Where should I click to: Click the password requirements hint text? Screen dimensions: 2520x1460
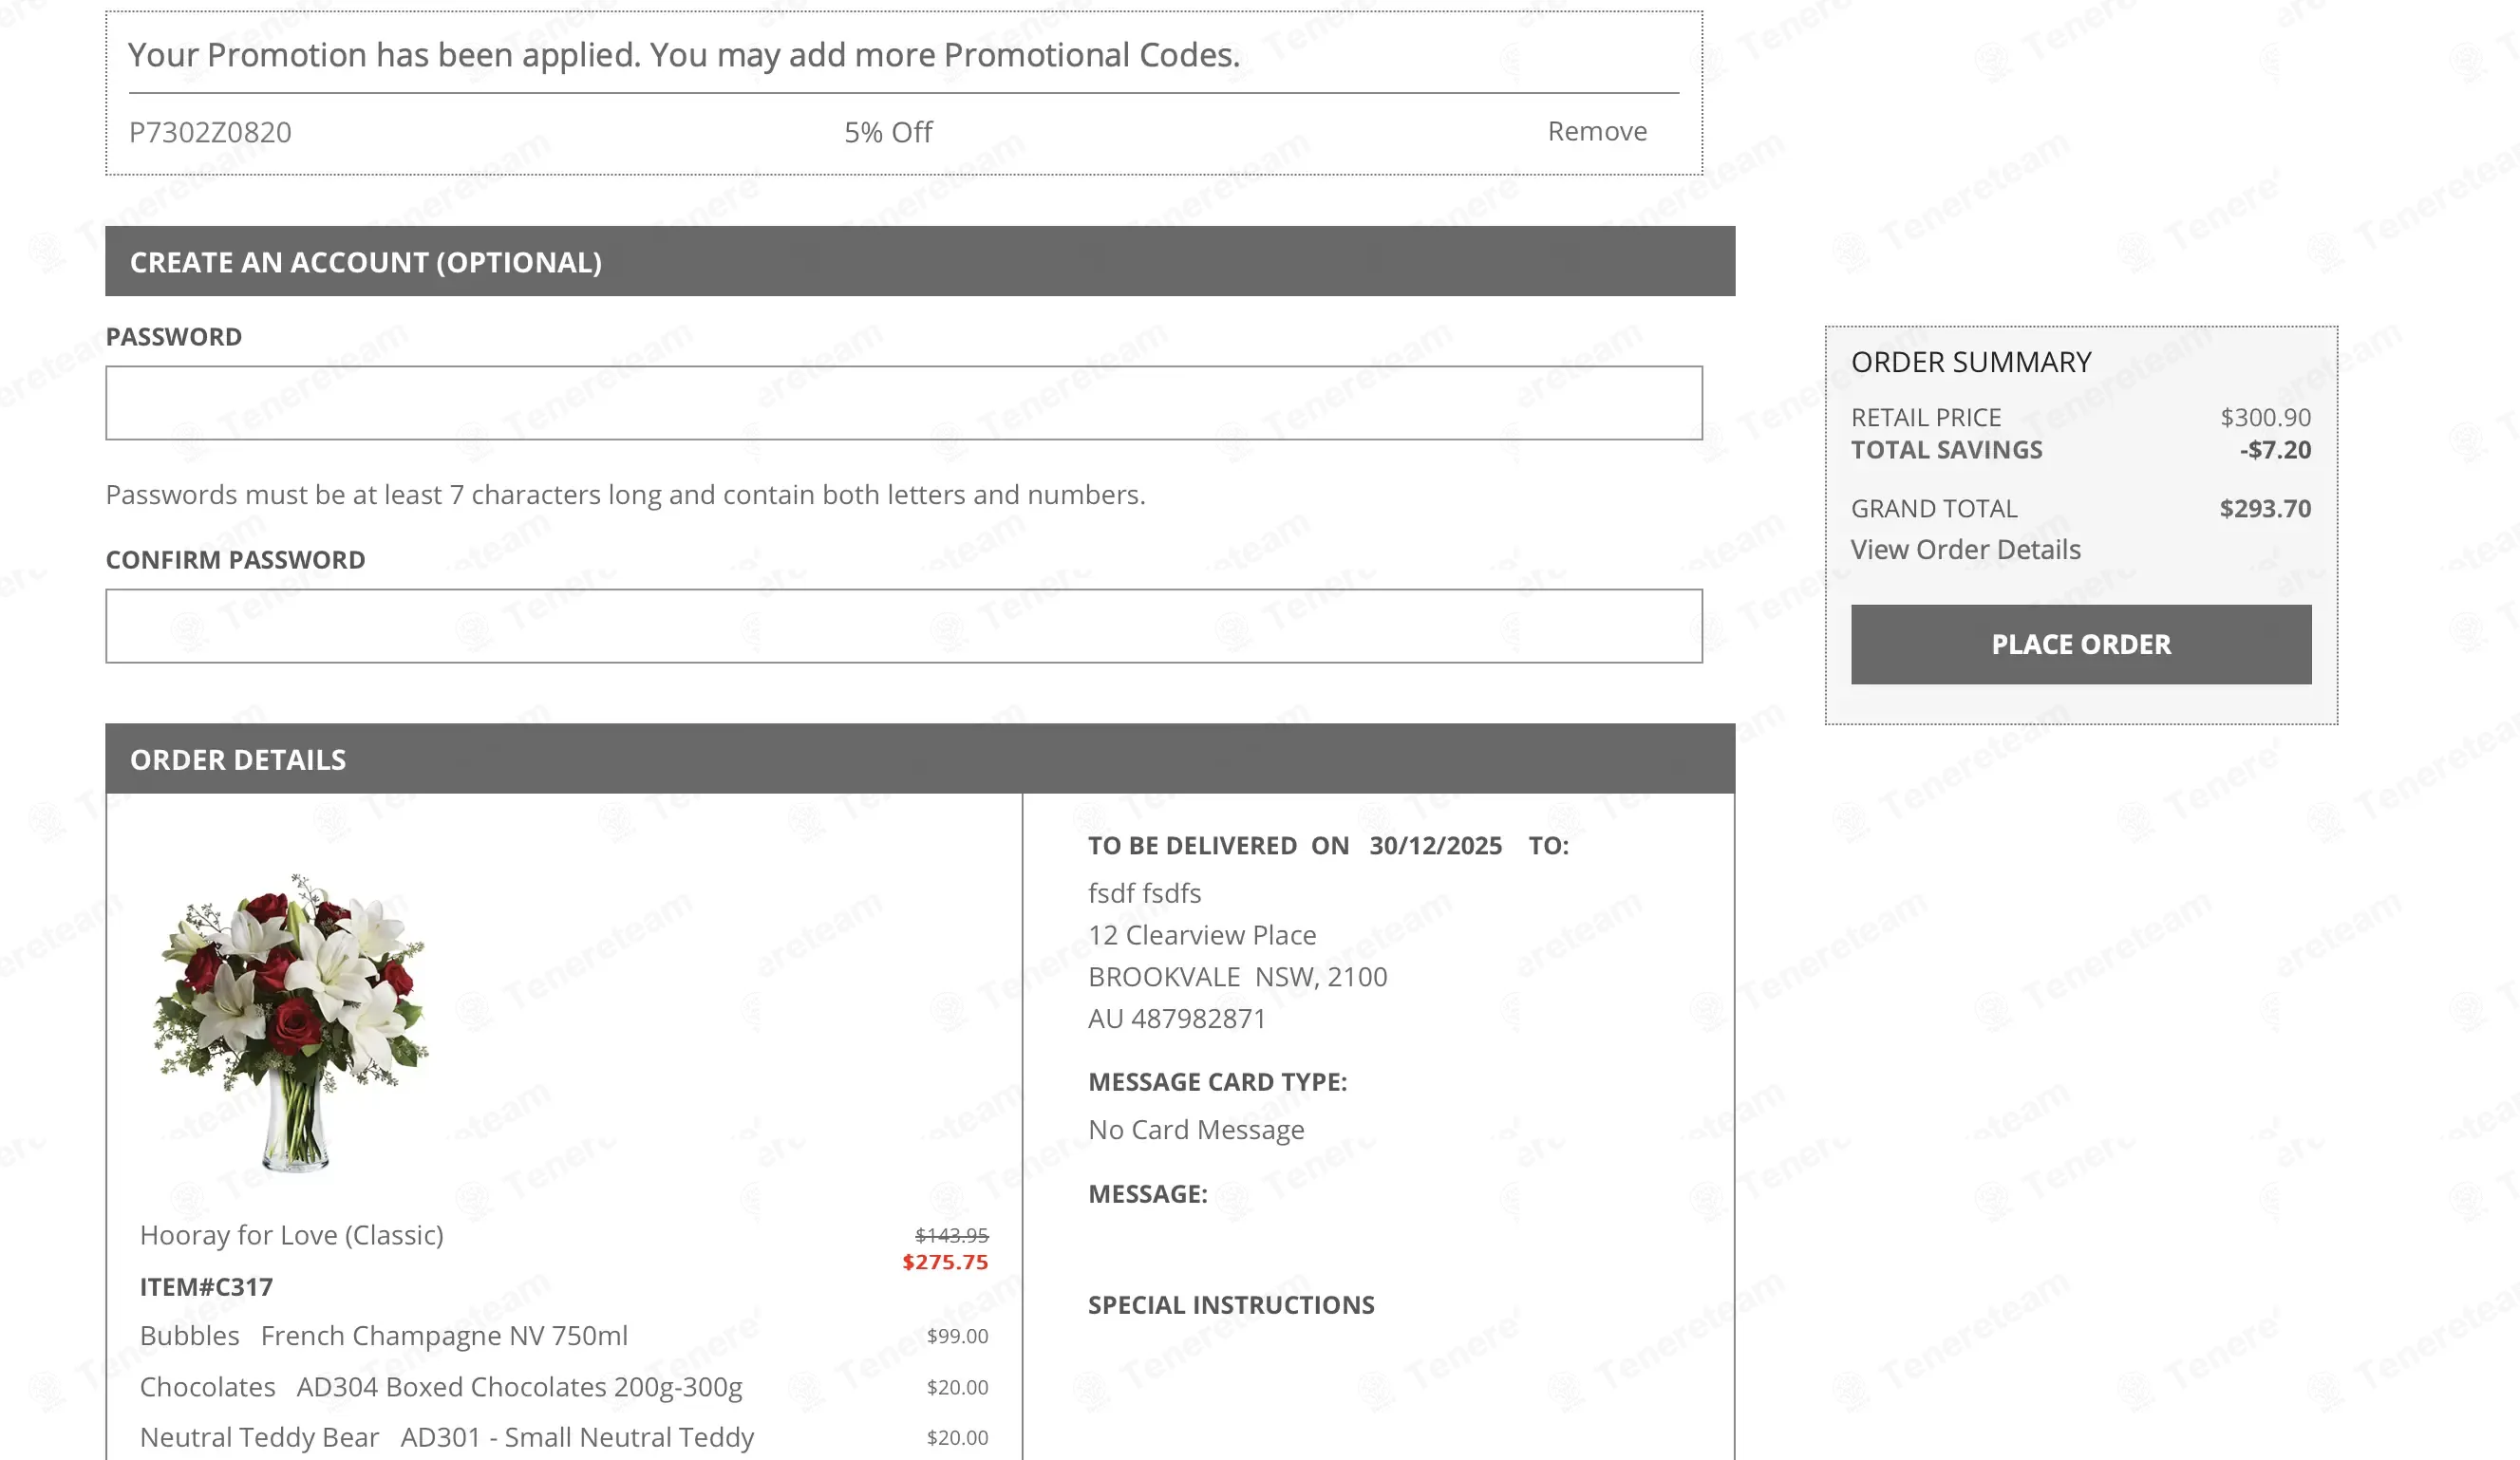[x=625, y=495]
